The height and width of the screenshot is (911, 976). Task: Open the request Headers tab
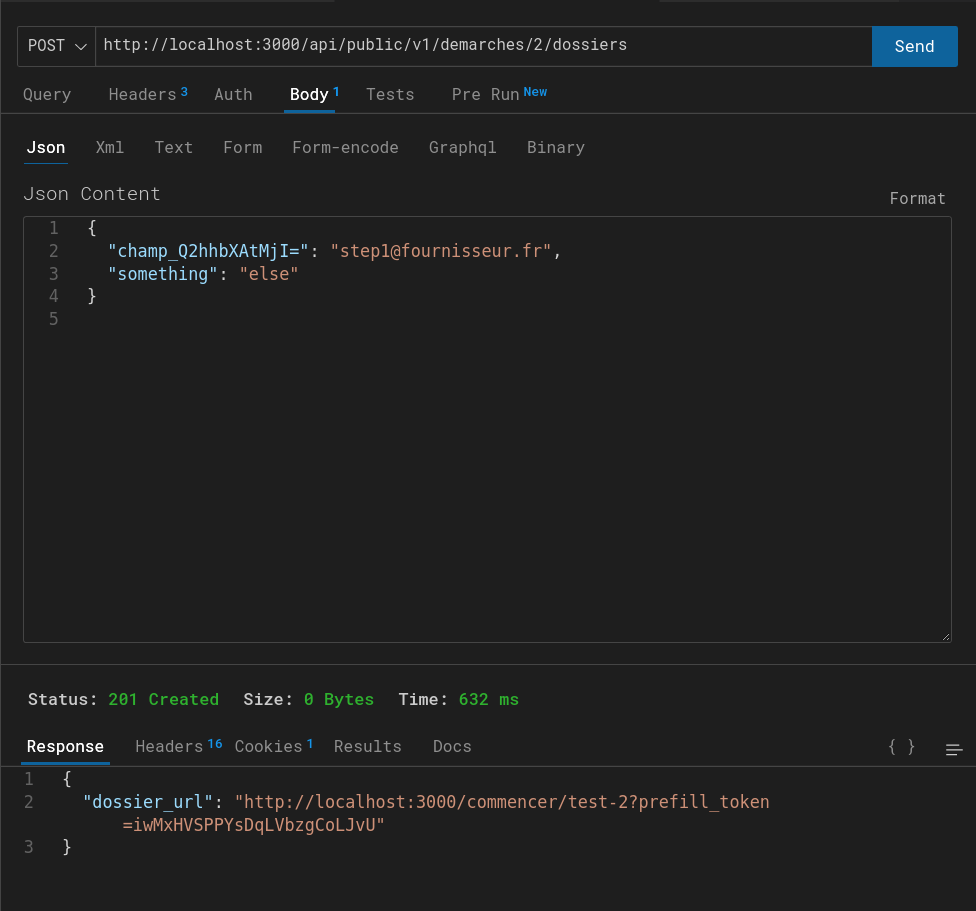pyautogui.click(x=148, y=95)
